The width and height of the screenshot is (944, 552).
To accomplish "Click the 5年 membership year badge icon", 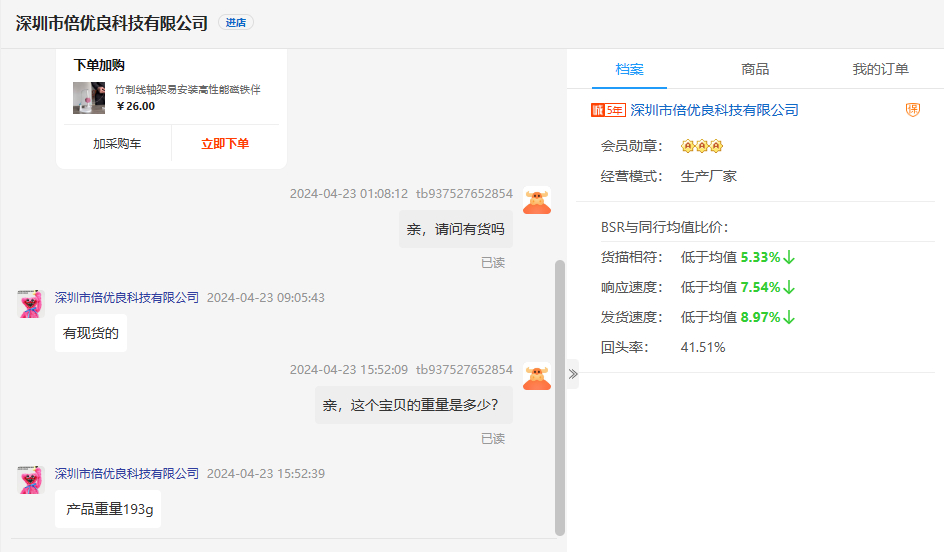I will point(608,110).
